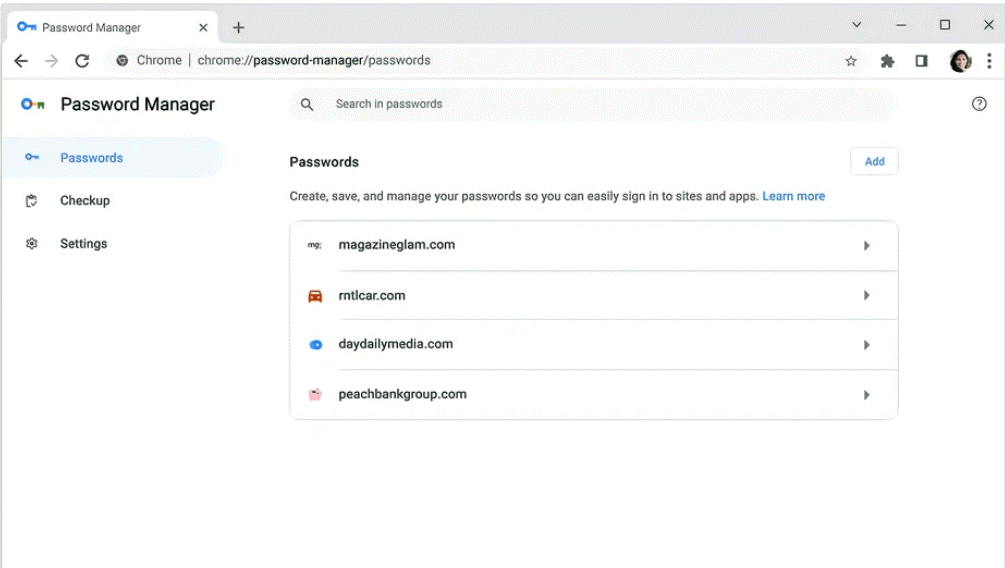Click the Settings gear icon
The width and height of the screenshot is (1005, 568).
tap(31, 244)
